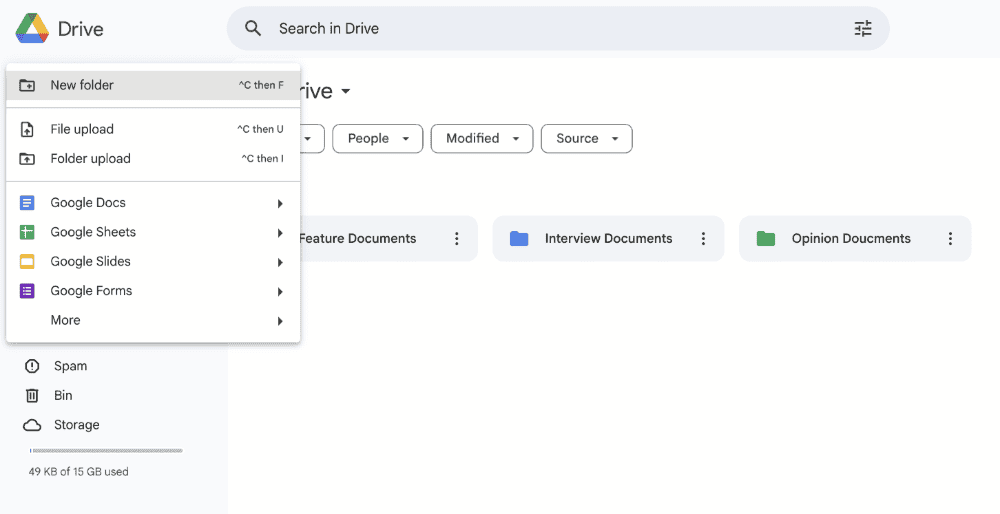1000x514 pixels.
Task: Expand the Modified filter dropdown
Action: [x=482, y=139]
